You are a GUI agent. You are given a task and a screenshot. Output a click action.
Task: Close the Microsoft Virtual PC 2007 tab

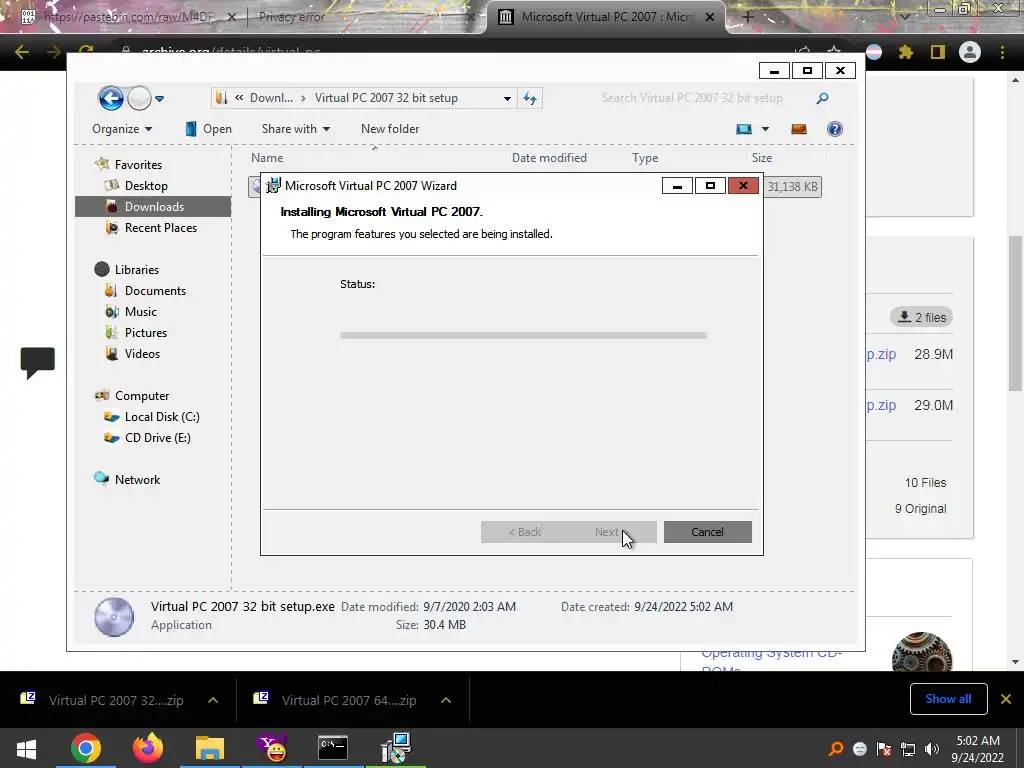pyautogui.click(x=710, y=17)
